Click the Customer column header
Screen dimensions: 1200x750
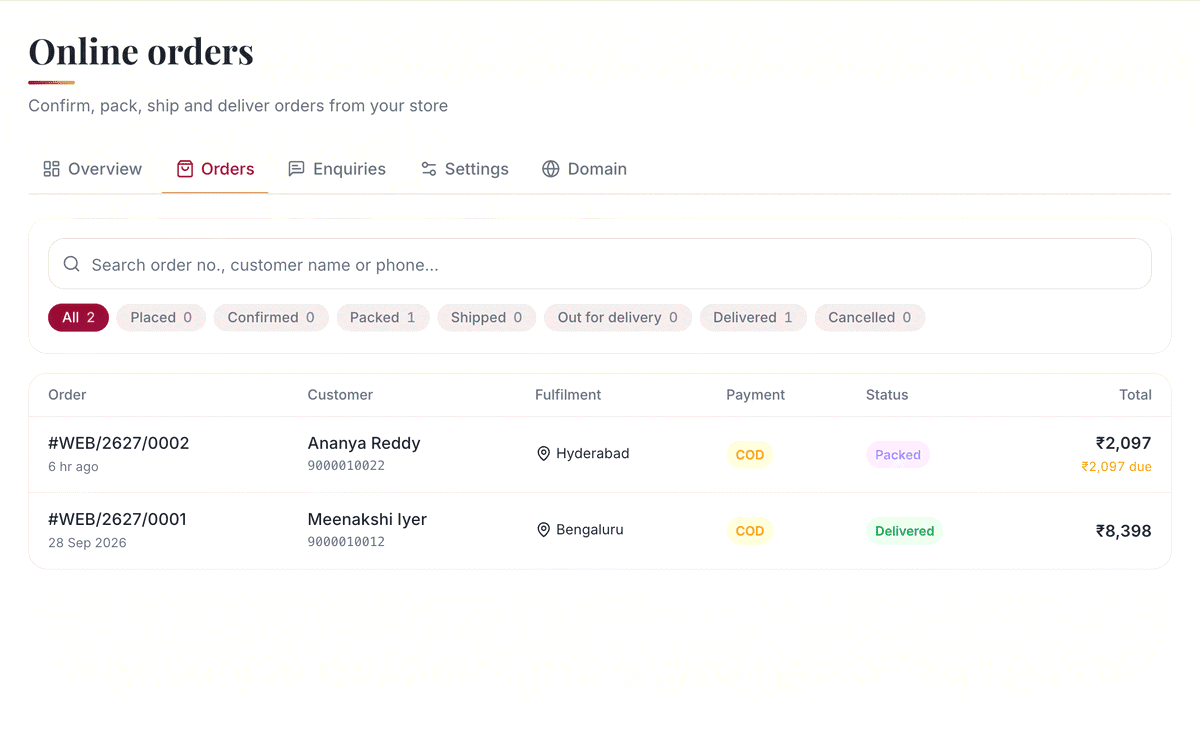[340, 395]
